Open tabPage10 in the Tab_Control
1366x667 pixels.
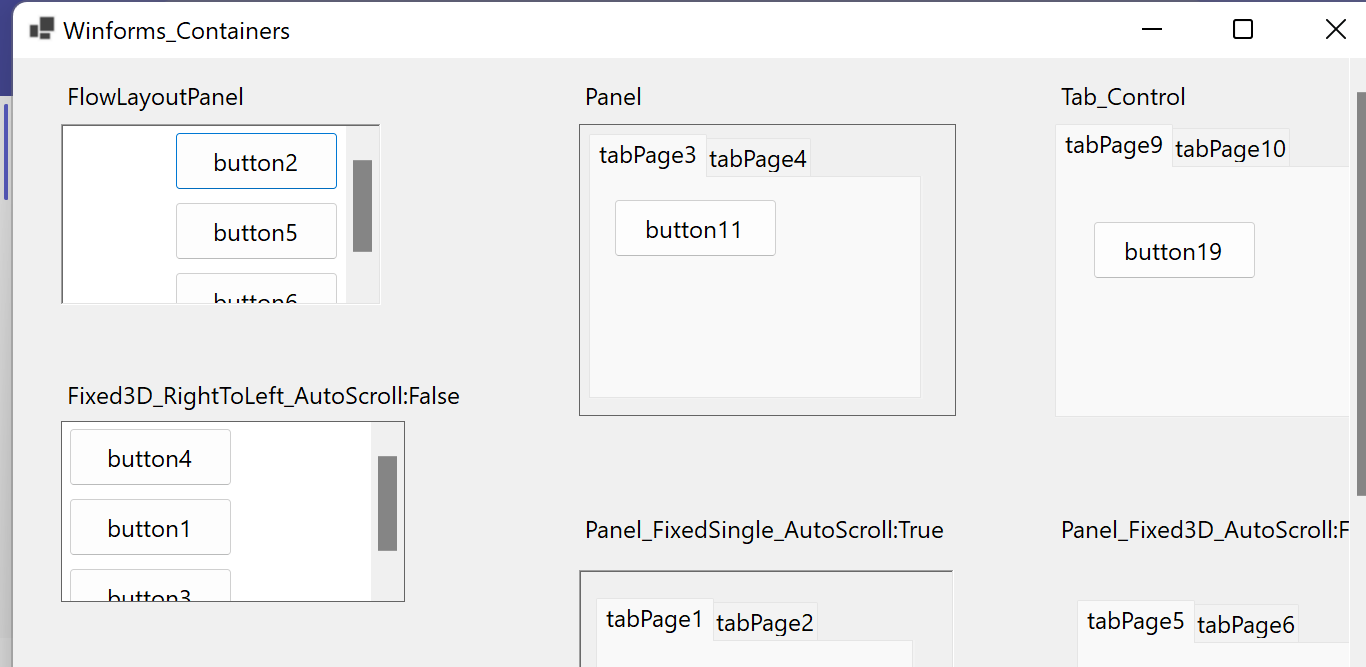pos(1230,149)
